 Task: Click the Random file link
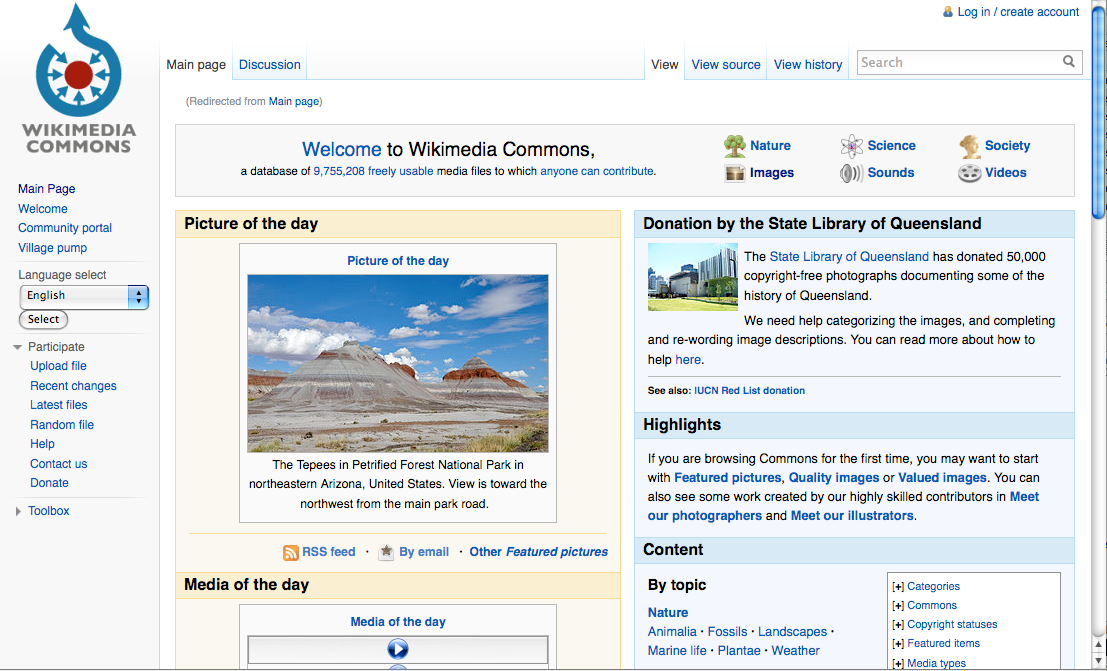[x=61, y=424]
